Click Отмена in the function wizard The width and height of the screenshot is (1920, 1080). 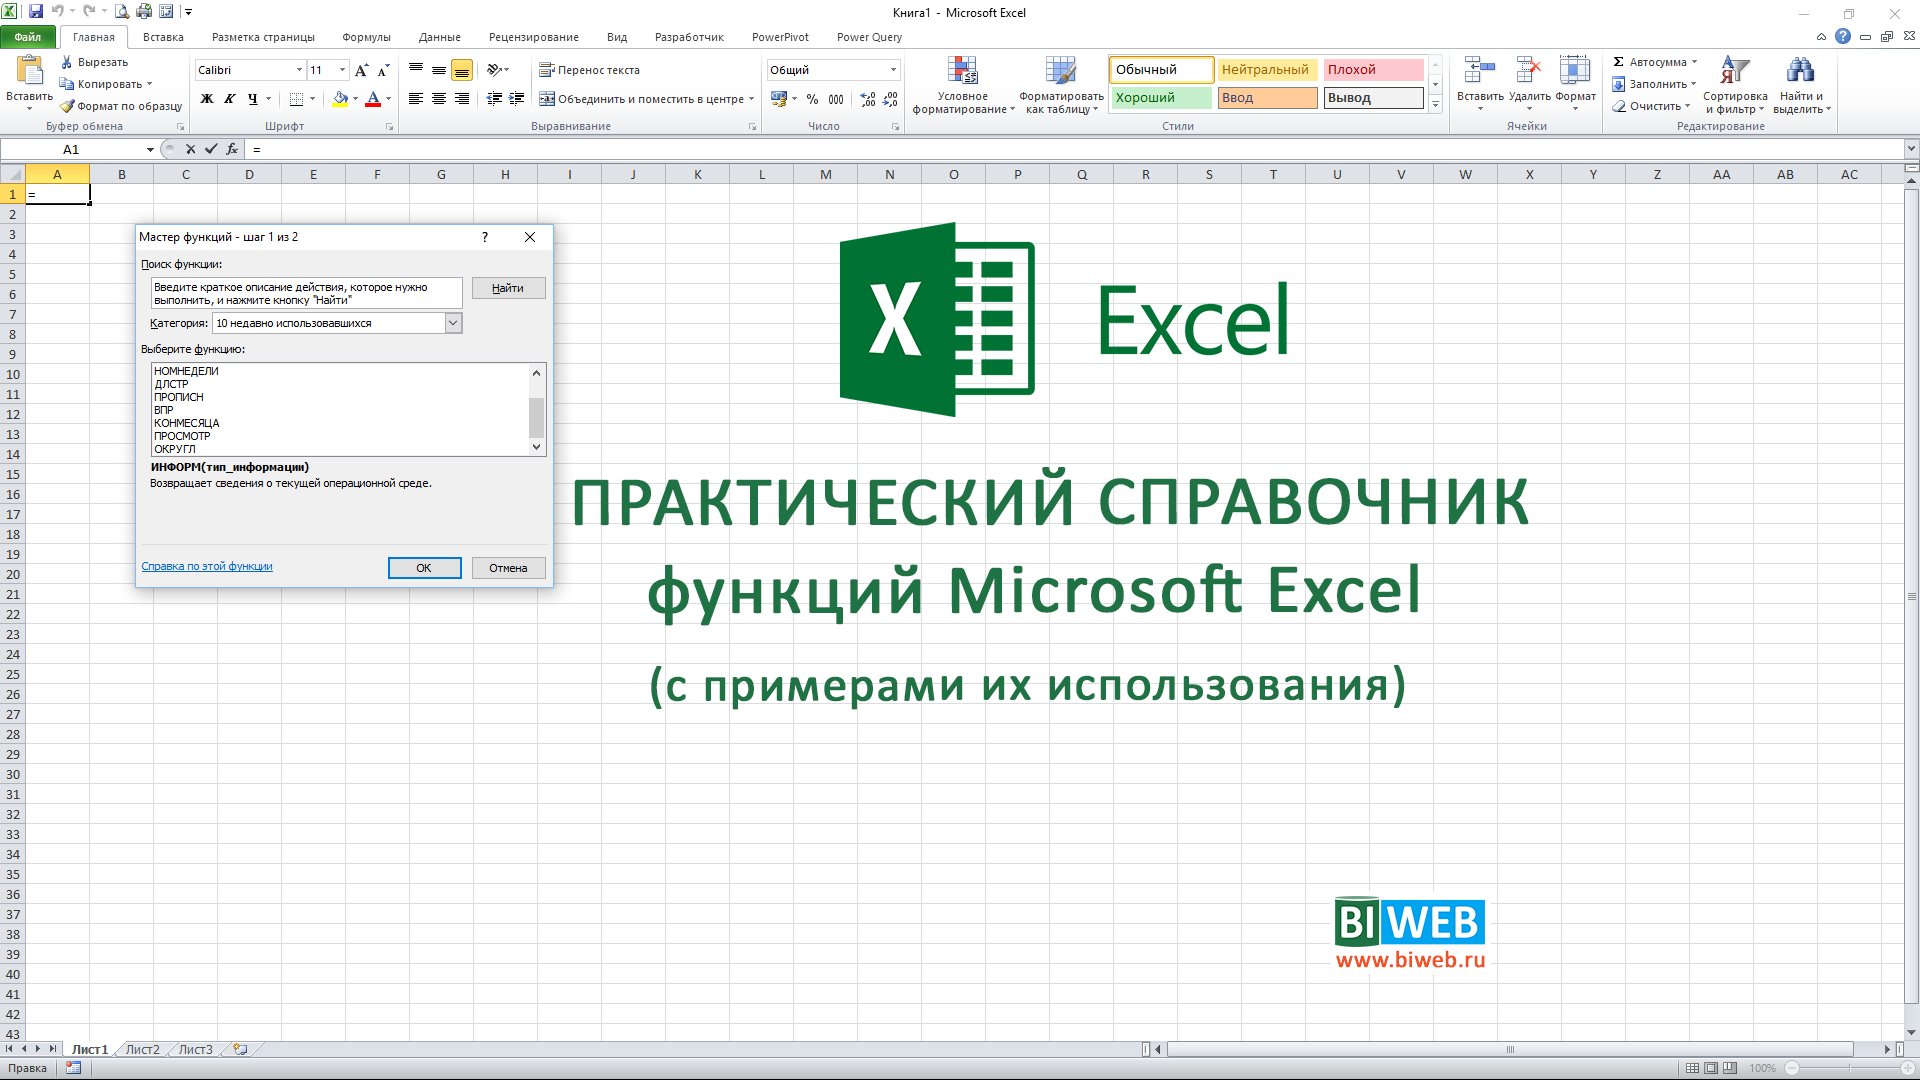508,568
